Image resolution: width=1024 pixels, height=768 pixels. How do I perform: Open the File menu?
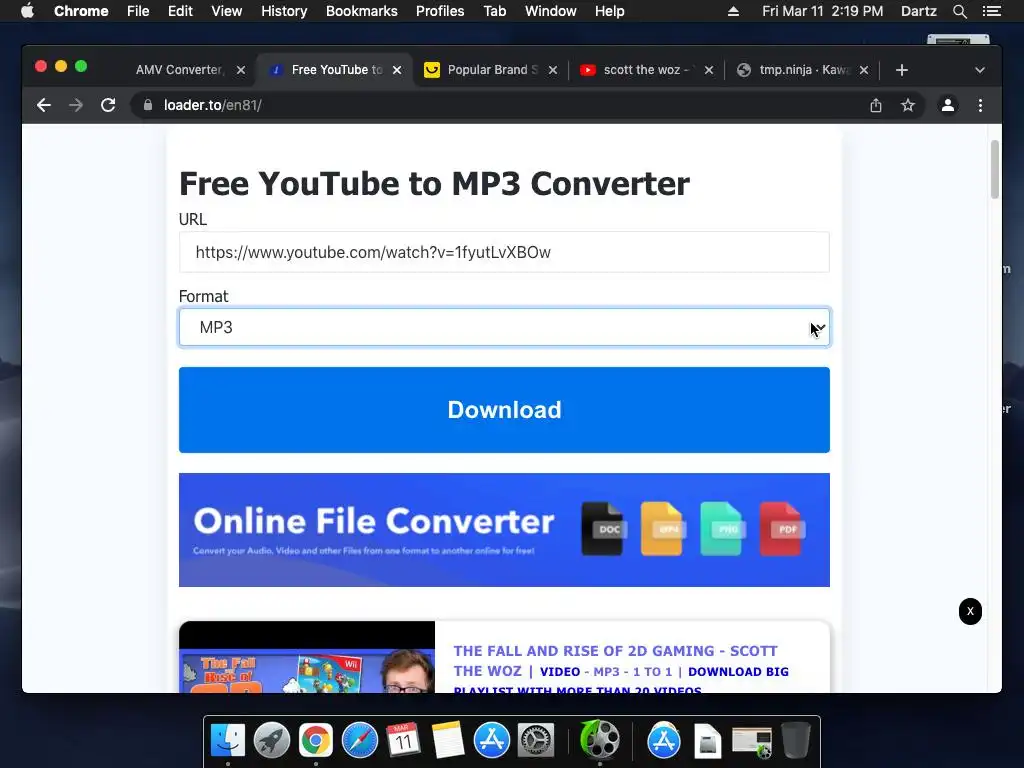[x=138, y=11]
